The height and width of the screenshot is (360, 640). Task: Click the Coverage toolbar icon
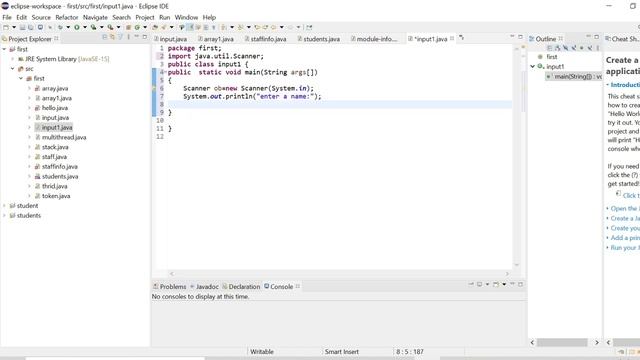point(93,27)
